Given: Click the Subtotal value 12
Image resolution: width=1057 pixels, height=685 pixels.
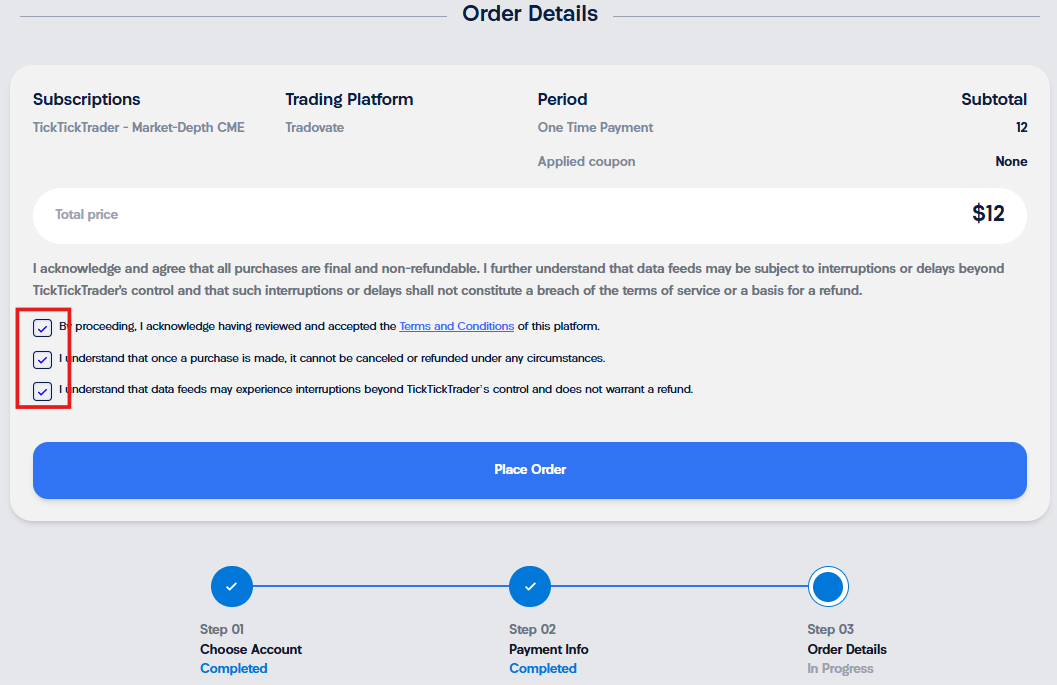Looking at the screenshot, I should click(x=1021, y=127).
